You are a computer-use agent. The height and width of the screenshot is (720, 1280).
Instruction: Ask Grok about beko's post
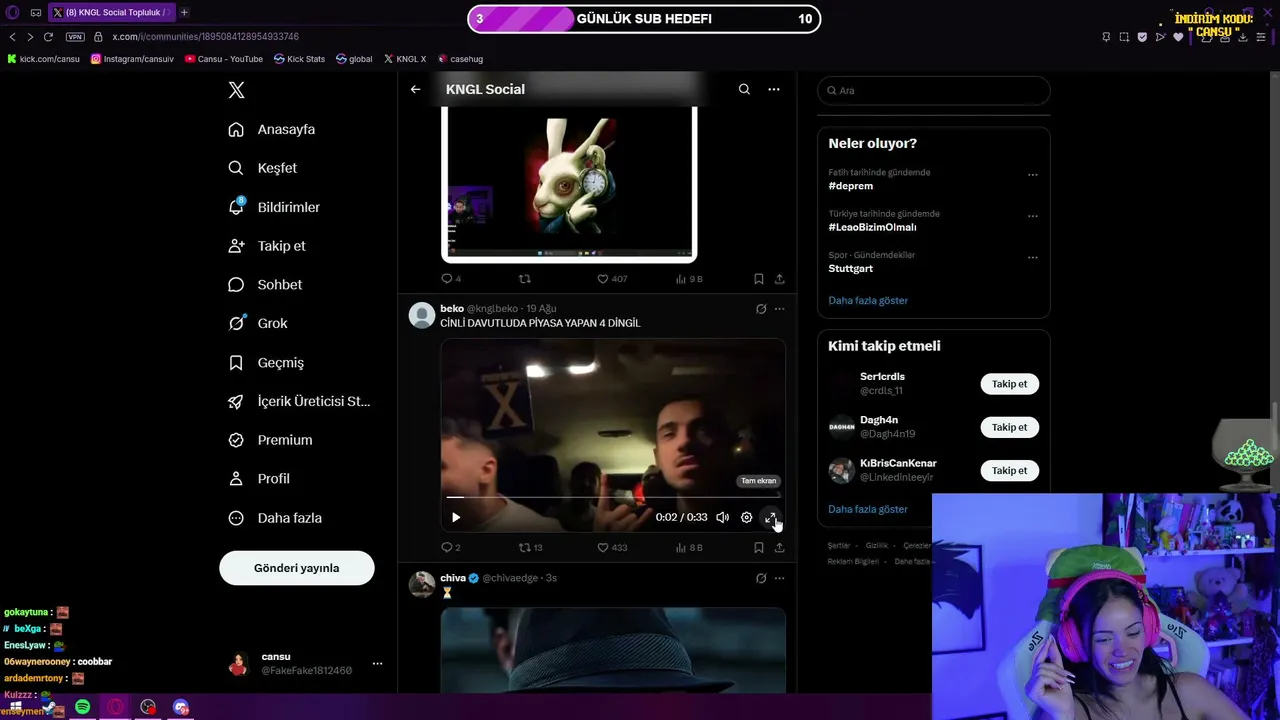pos(761,309)
